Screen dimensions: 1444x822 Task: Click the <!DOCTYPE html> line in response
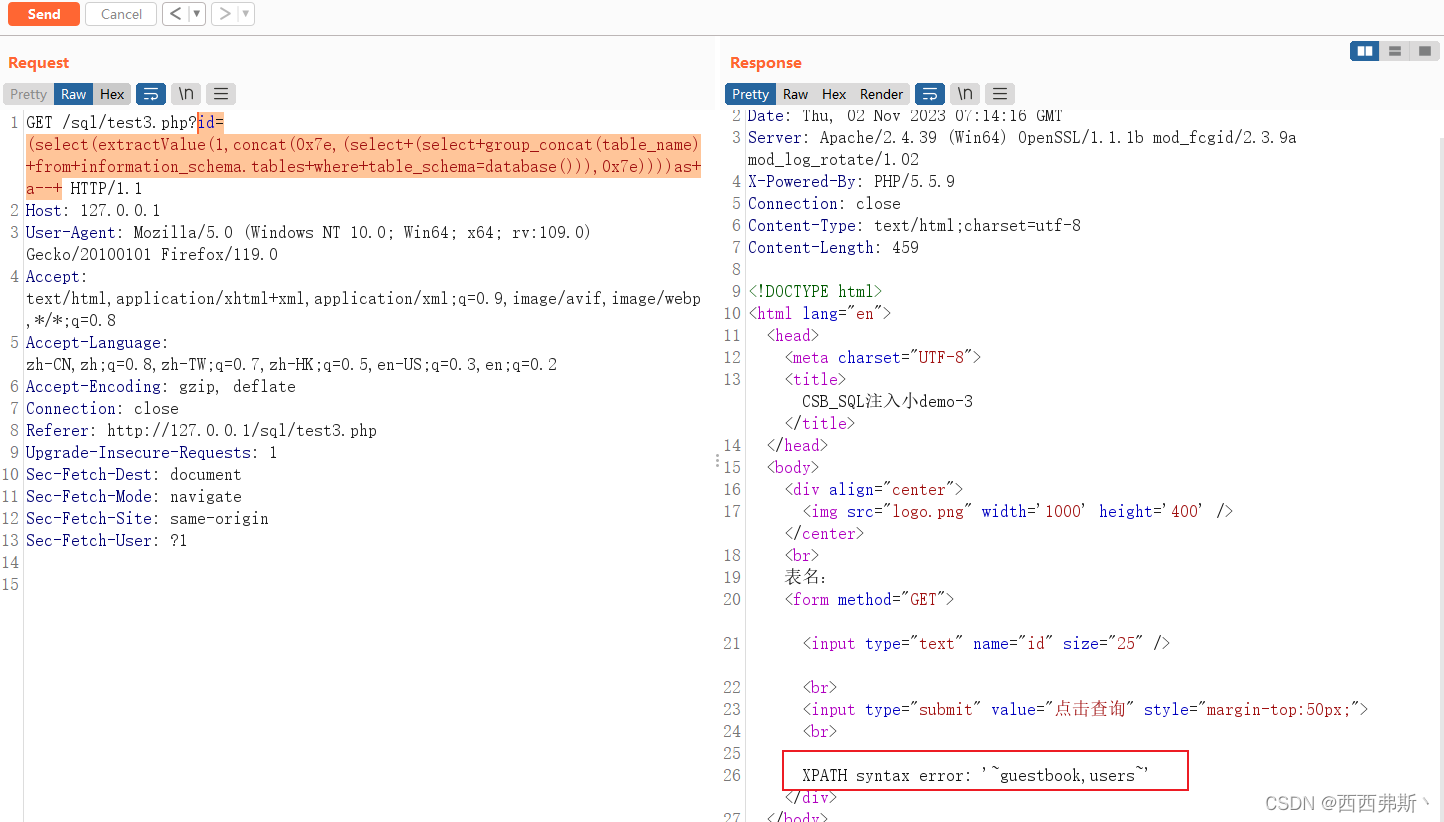[x=815, y=291]
